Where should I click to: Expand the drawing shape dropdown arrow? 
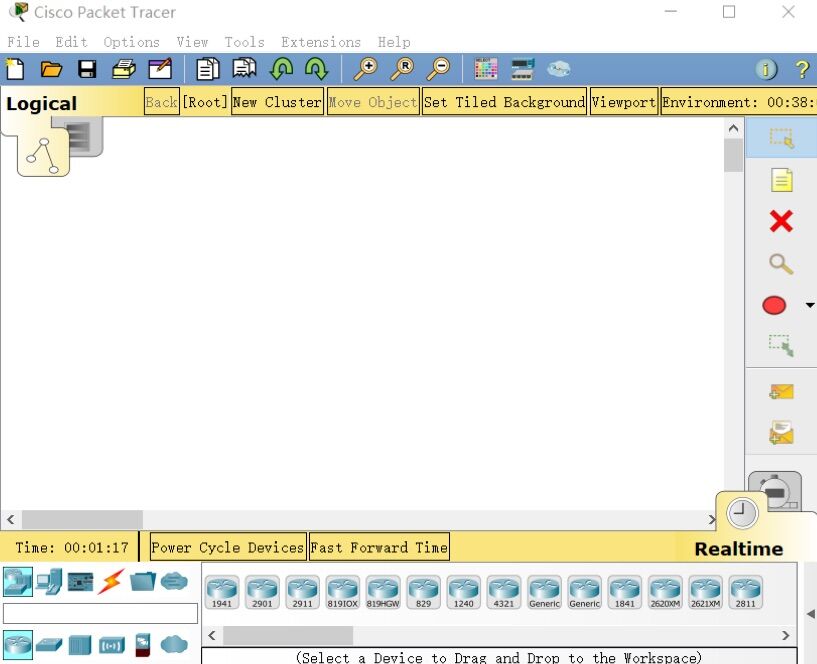810,305
